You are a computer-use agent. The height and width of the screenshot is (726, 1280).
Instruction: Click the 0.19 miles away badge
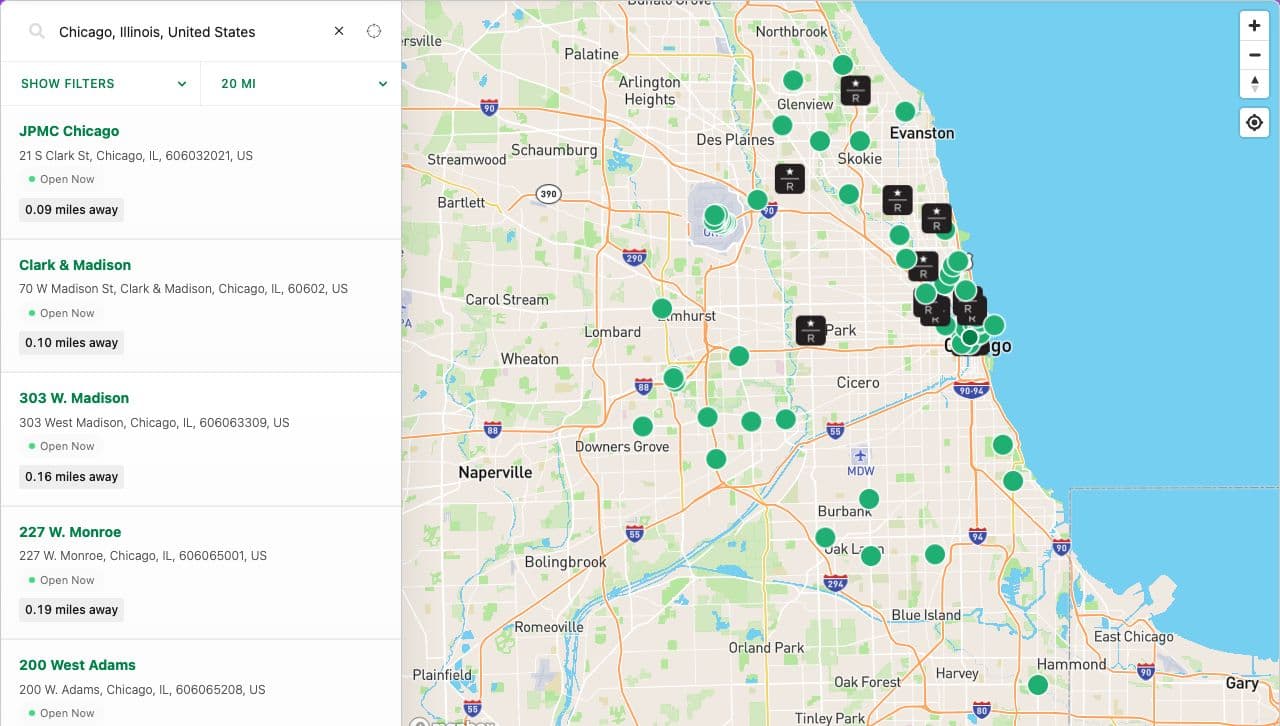pyautogui.click(x=71, y=610)
